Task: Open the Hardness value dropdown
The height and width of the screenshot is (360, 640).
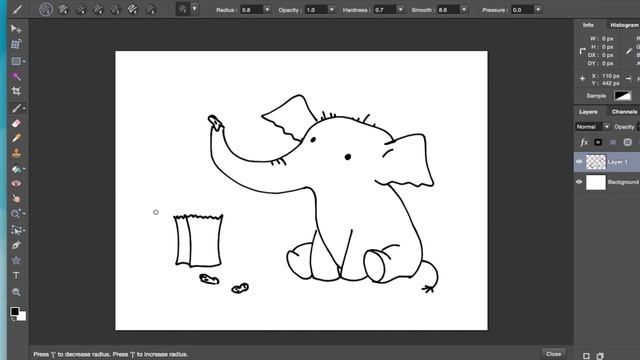Action: click(x=400, y=9)
